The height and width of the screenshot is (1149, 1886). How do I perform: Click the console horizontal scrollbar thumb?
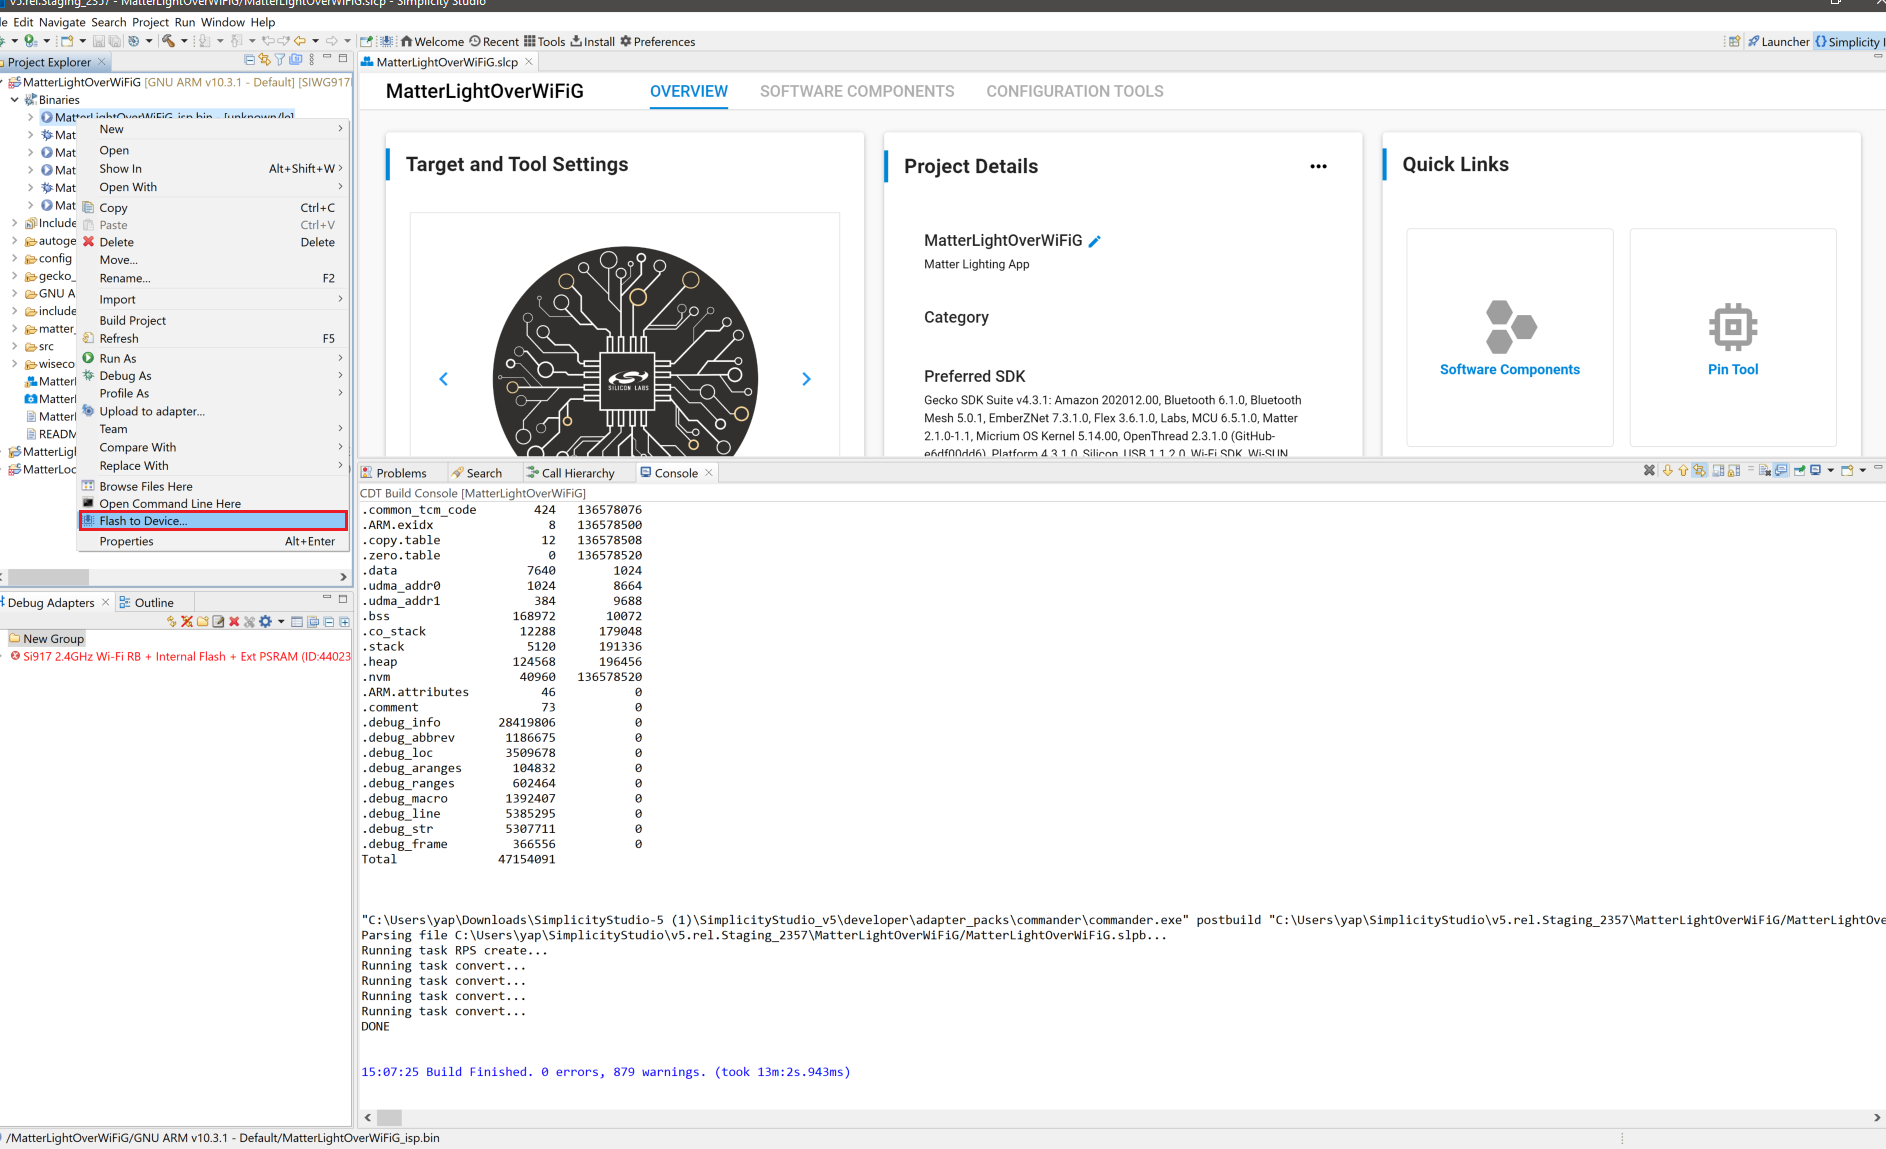click(389, 1117)
